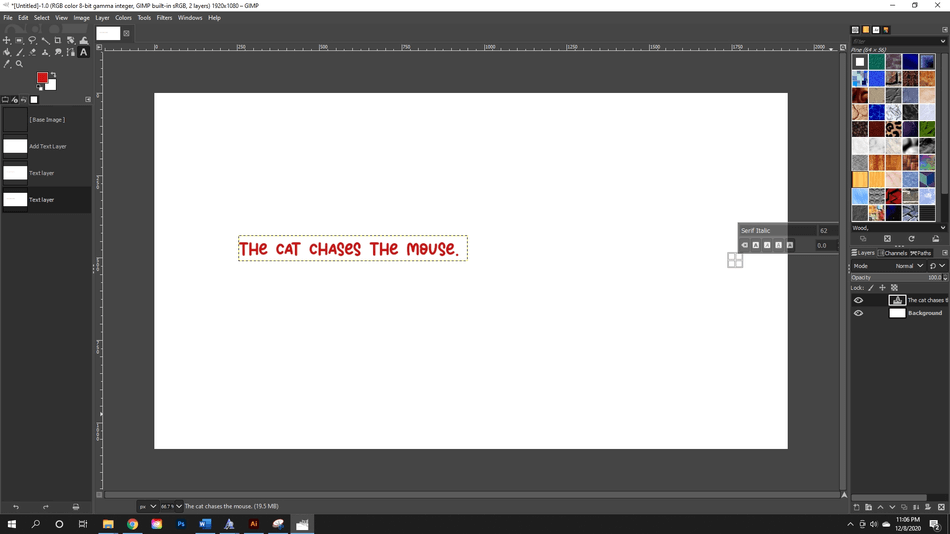The width and height of the screenshot is (950, 534).
Task: Select the Warp Transform tool
Action: click(84, 40)
